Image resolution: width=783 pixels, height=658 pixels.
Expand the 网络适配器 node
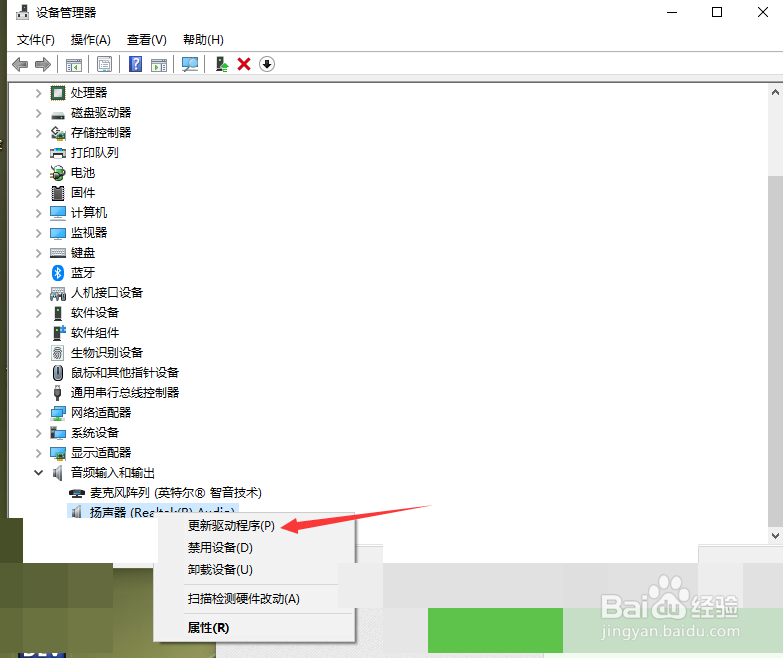[x=38, y=413]
